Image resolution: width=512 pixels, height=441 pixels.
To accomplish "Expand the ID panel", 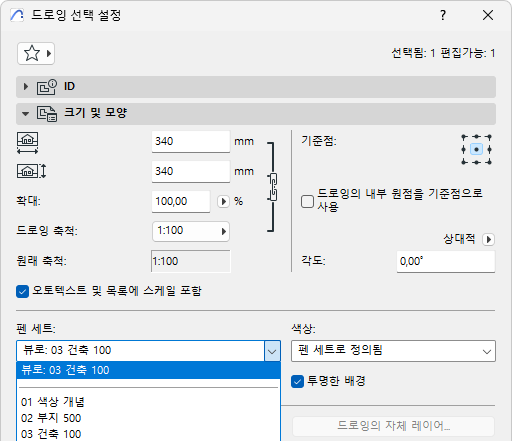I will [26, 87].
